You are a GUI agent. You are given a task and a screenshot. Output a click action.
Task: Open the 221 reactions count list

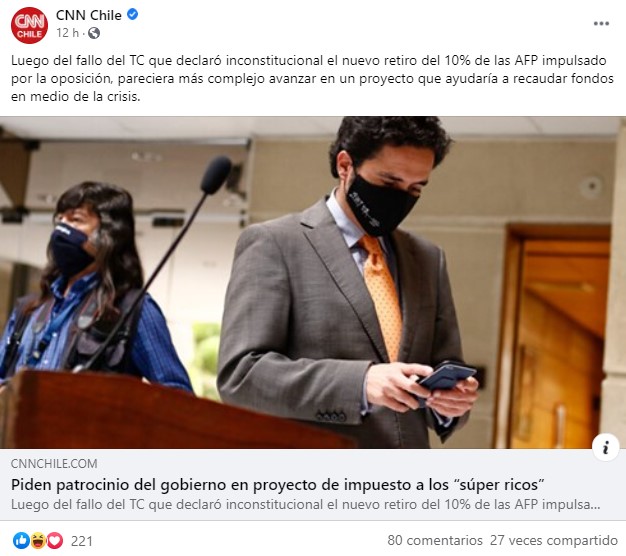[81, 541]
